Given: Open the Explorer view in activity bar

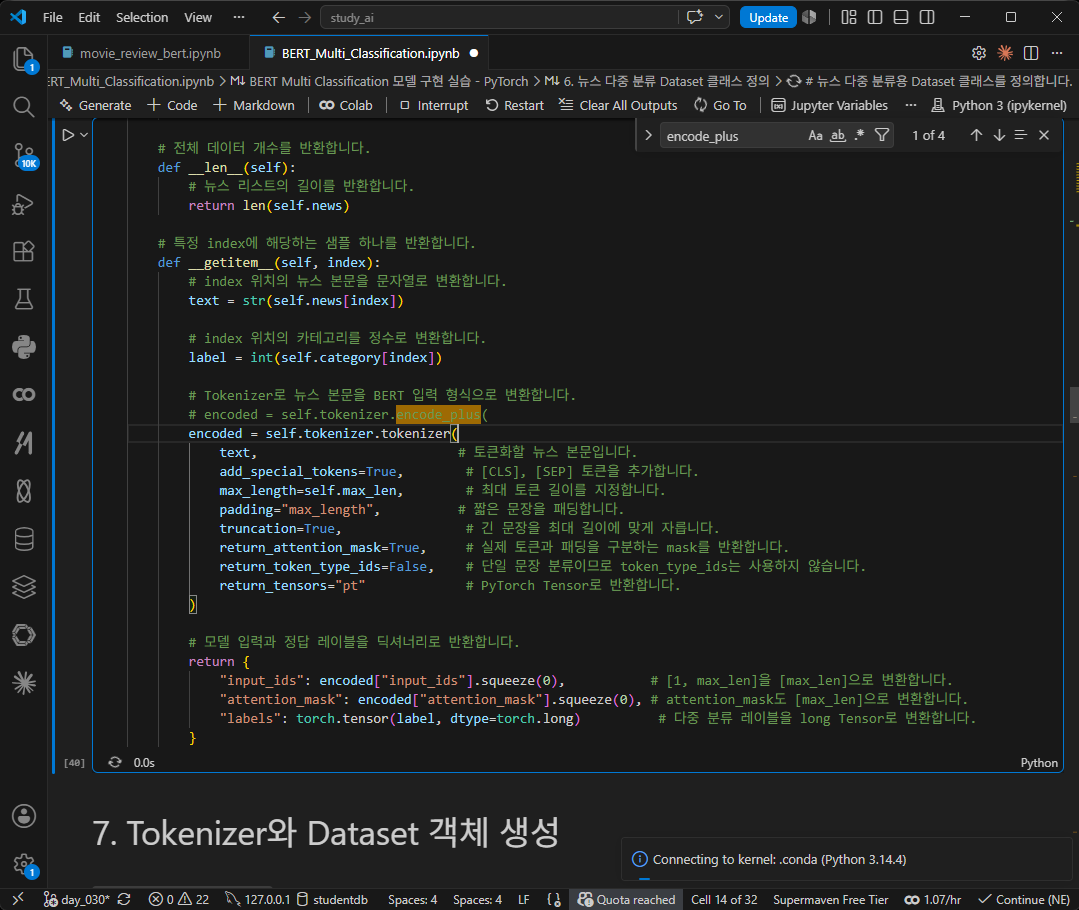Looking at the screenshot, I should pos(23,59).
